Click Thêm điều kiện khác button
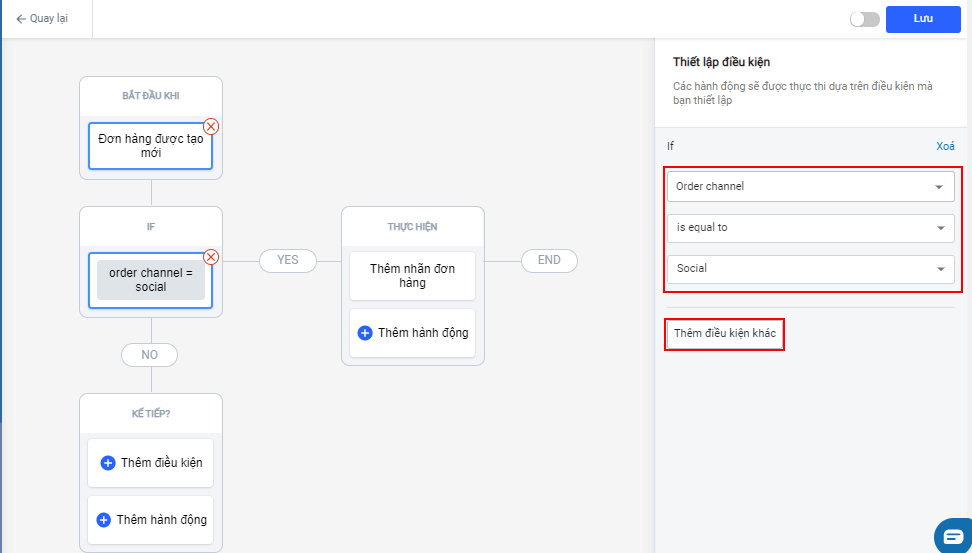 [725, 333]
